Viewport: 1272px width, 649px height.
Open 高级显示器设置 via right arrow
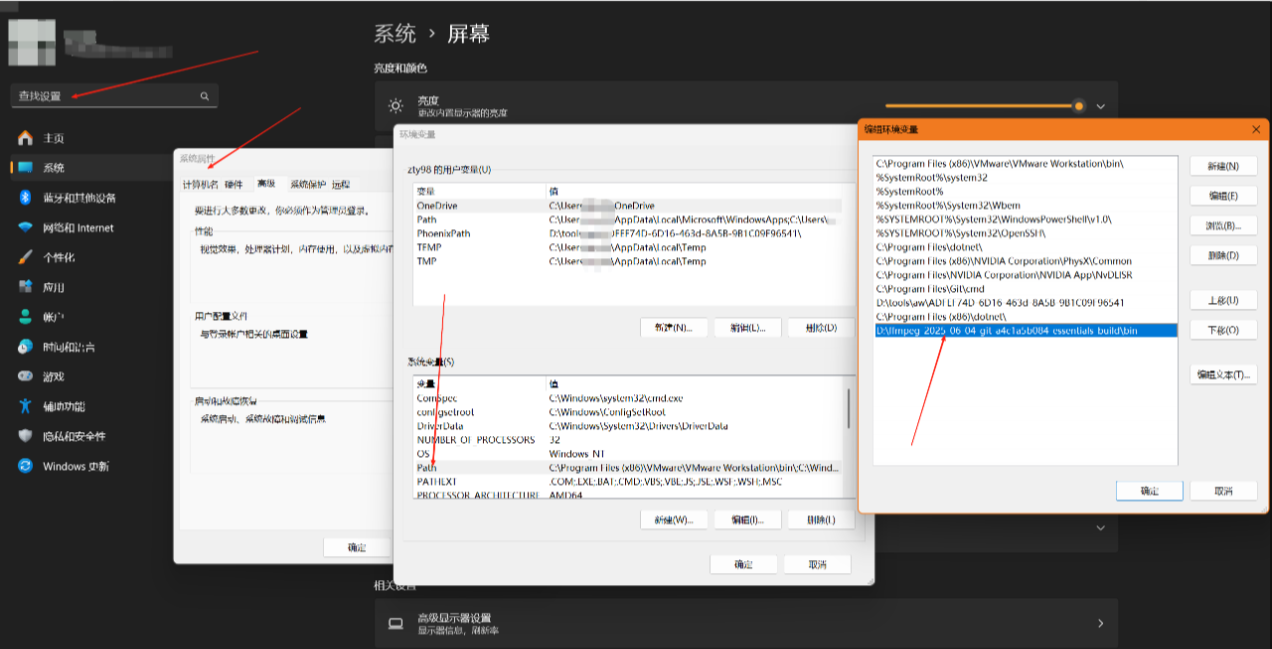[1101, 623]
